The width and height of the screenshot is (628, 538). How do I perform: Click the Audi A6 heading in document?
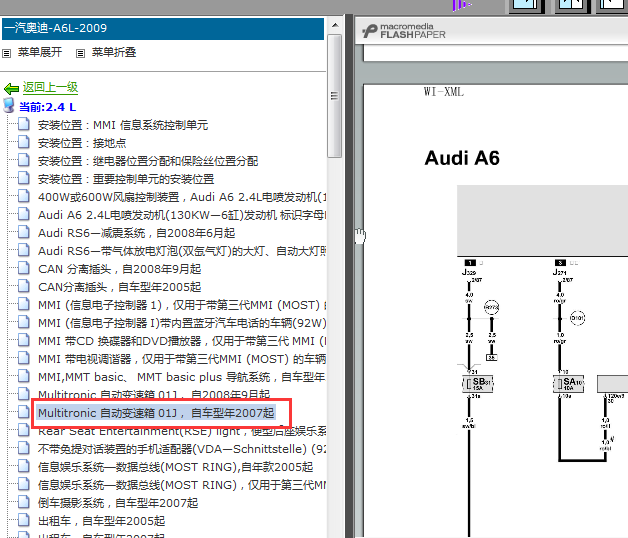[x=462, y=158]
